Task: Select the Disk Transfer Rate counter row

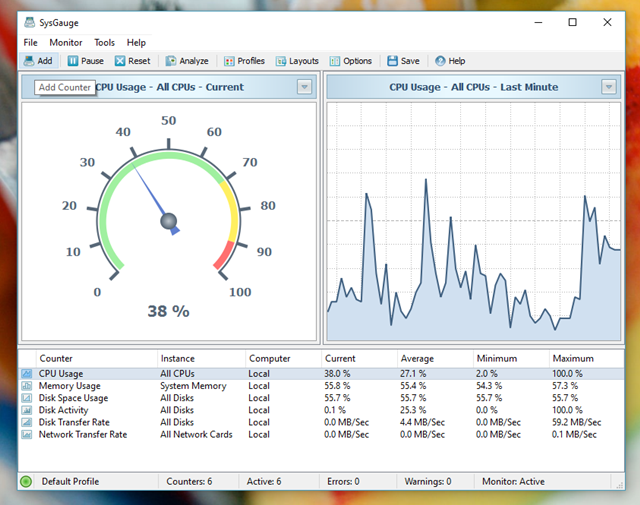Action: click(322, 422)
